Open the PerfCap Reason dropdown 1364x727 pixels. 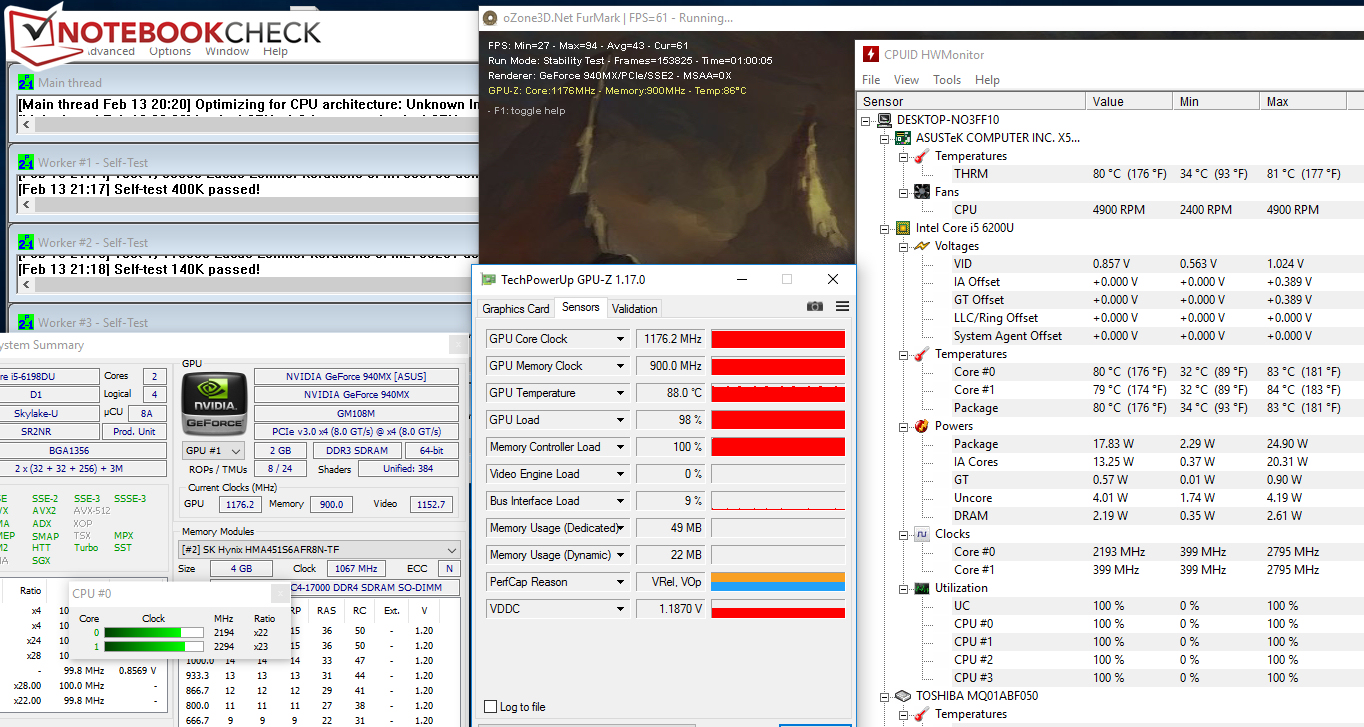(621, 582)
